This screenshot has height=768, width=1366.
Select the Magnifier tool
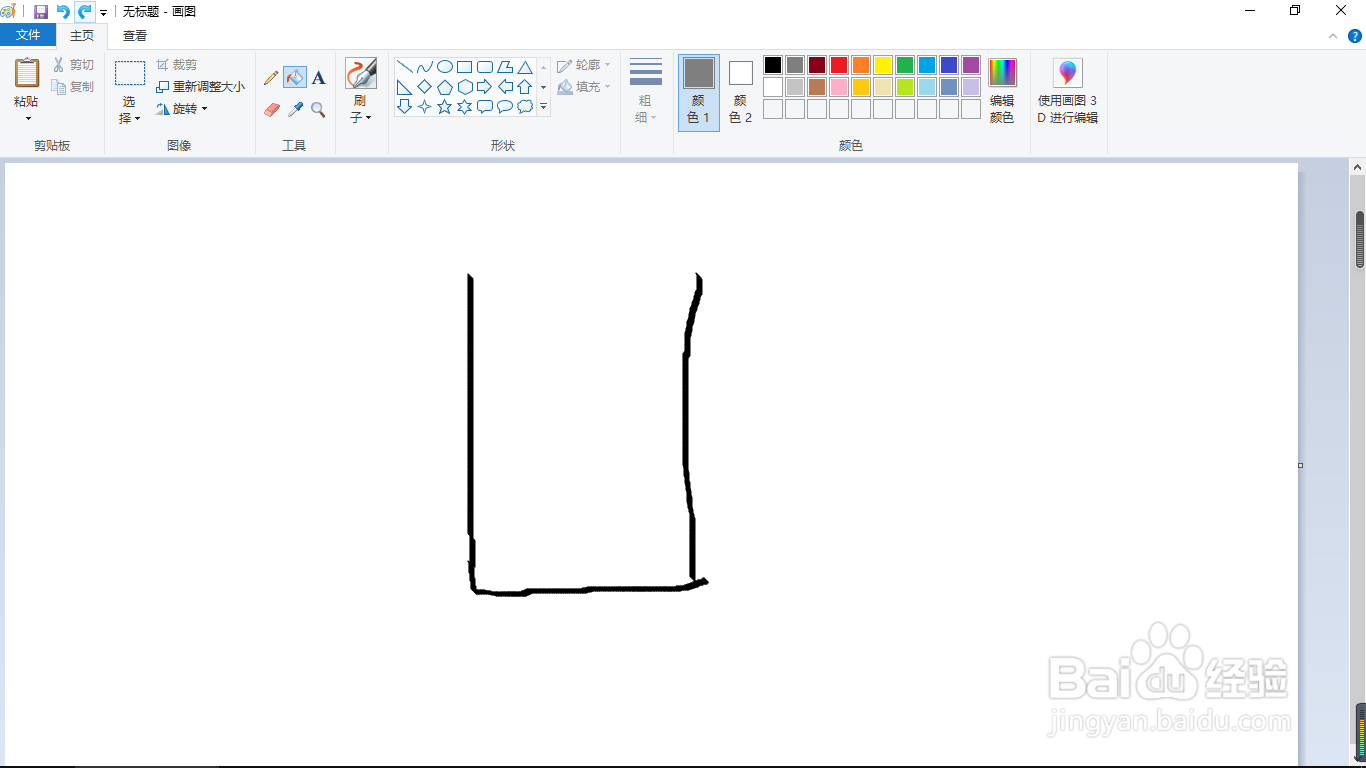318,110
